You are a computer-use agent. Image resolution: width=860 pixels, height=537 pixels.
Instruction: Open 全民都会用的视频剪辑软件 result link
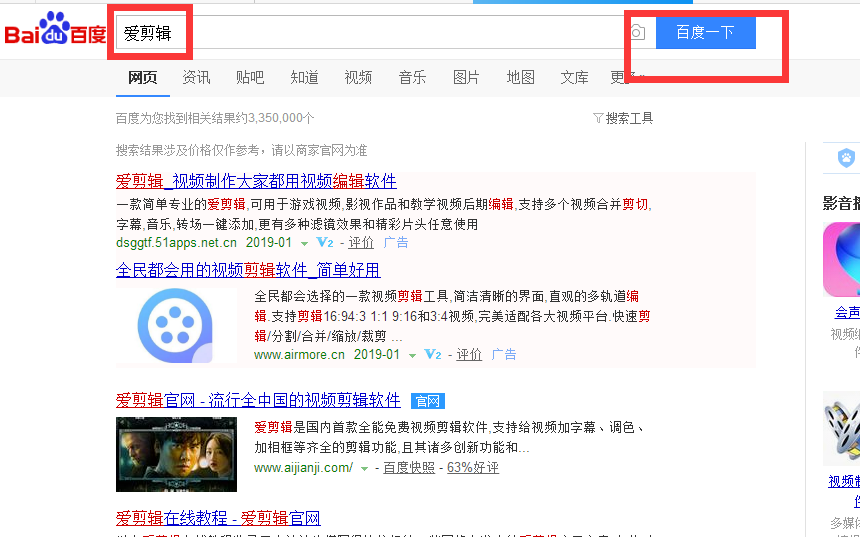click(x=247, y=270)
